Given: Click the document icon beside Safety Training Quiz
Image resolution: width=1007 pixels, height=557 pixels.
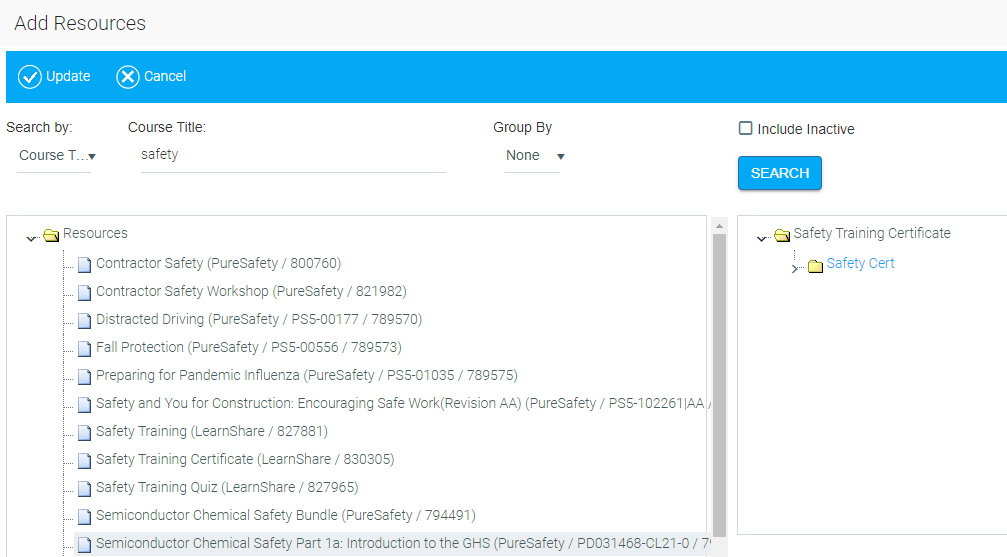Looking at the screenshot, I should click(x=84, y=489).
